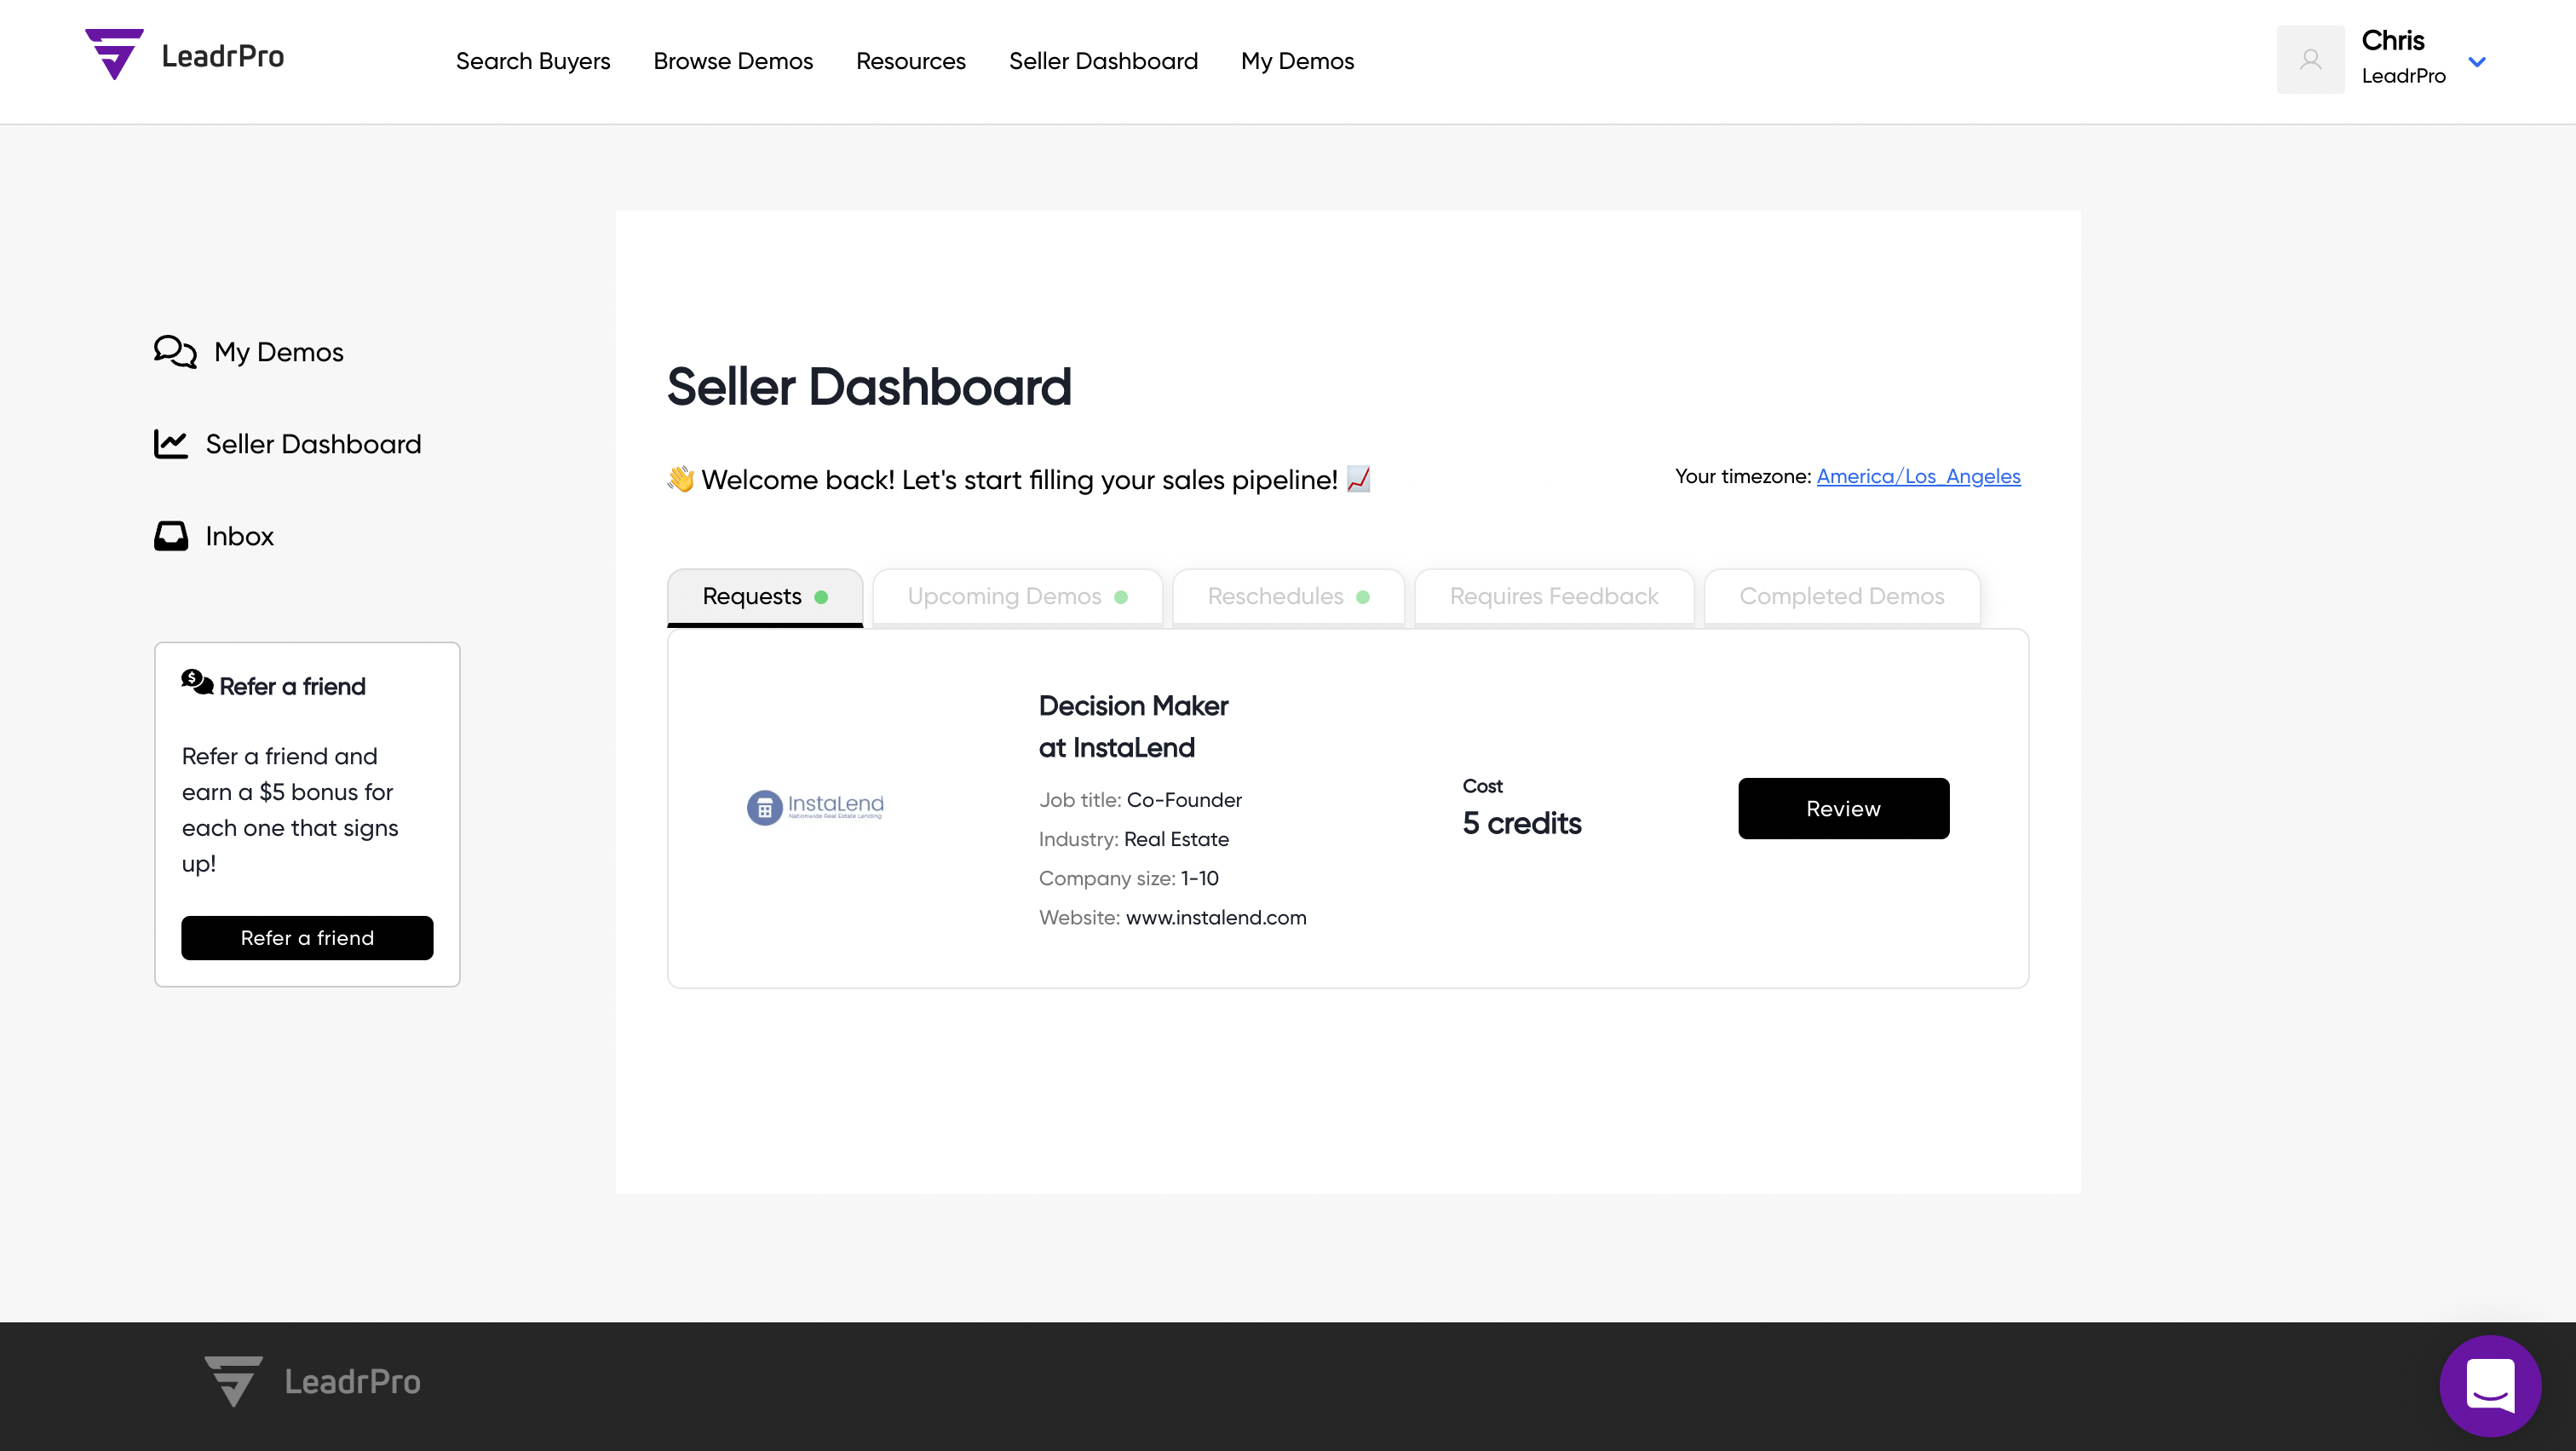Click the Seller Dashboard chart icon
The image size is (2576, 1451).
tap(171, 444)
